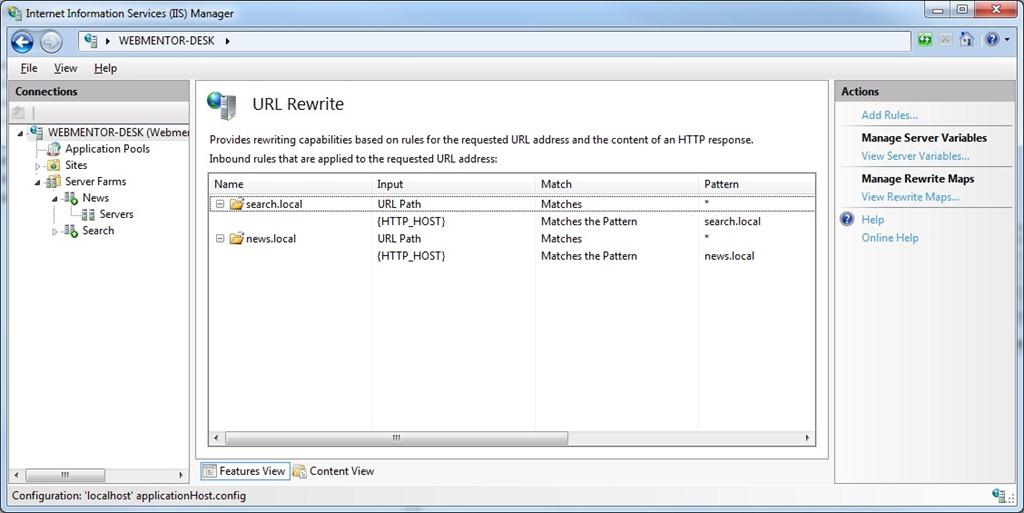Select the Servers node under News

click(x=116, y=214)
